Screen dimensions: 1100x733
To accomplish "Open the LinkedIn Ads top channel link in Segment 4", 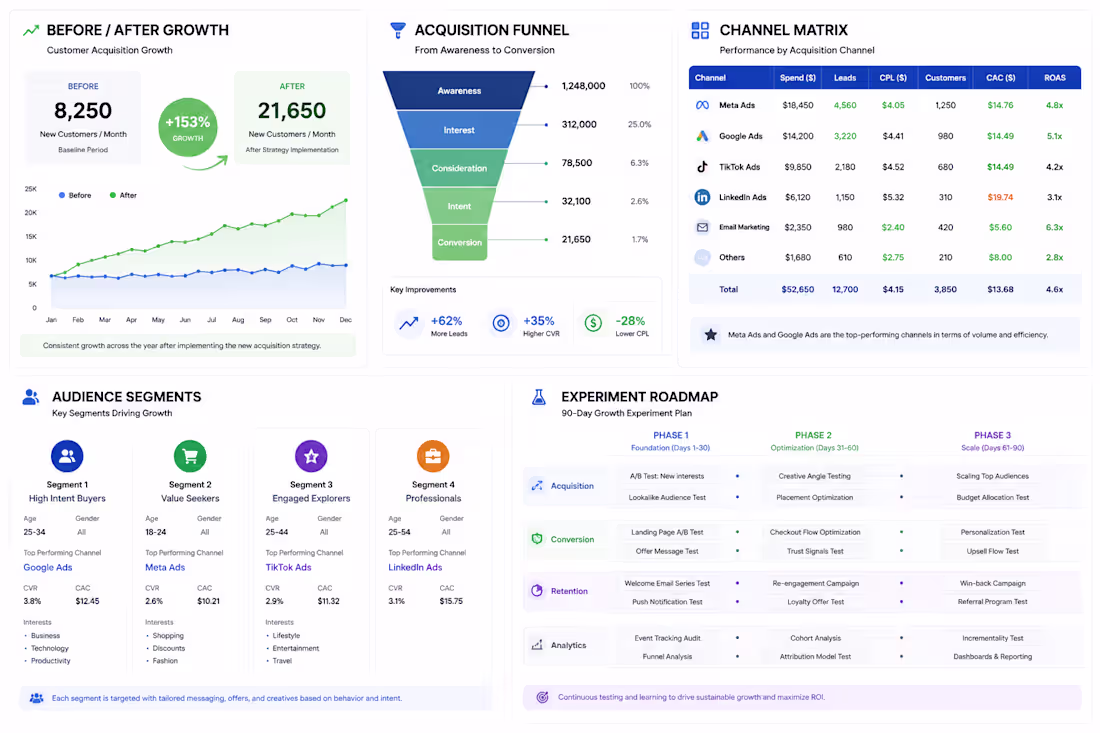I will 415,567.
